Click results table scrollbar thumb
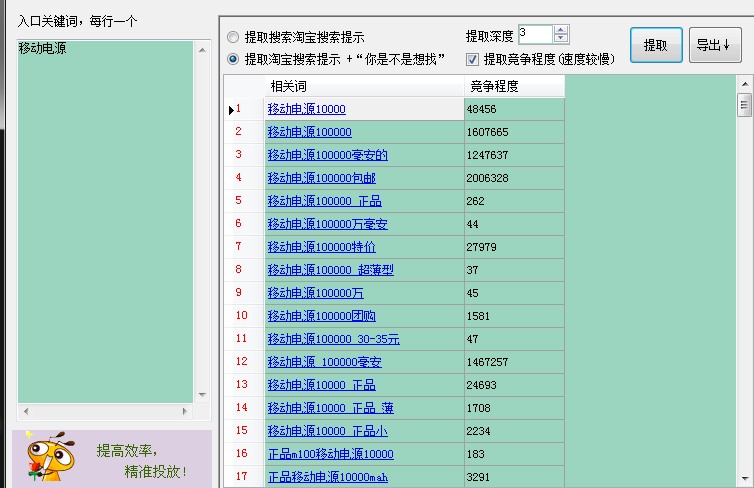 pos(744,105)
